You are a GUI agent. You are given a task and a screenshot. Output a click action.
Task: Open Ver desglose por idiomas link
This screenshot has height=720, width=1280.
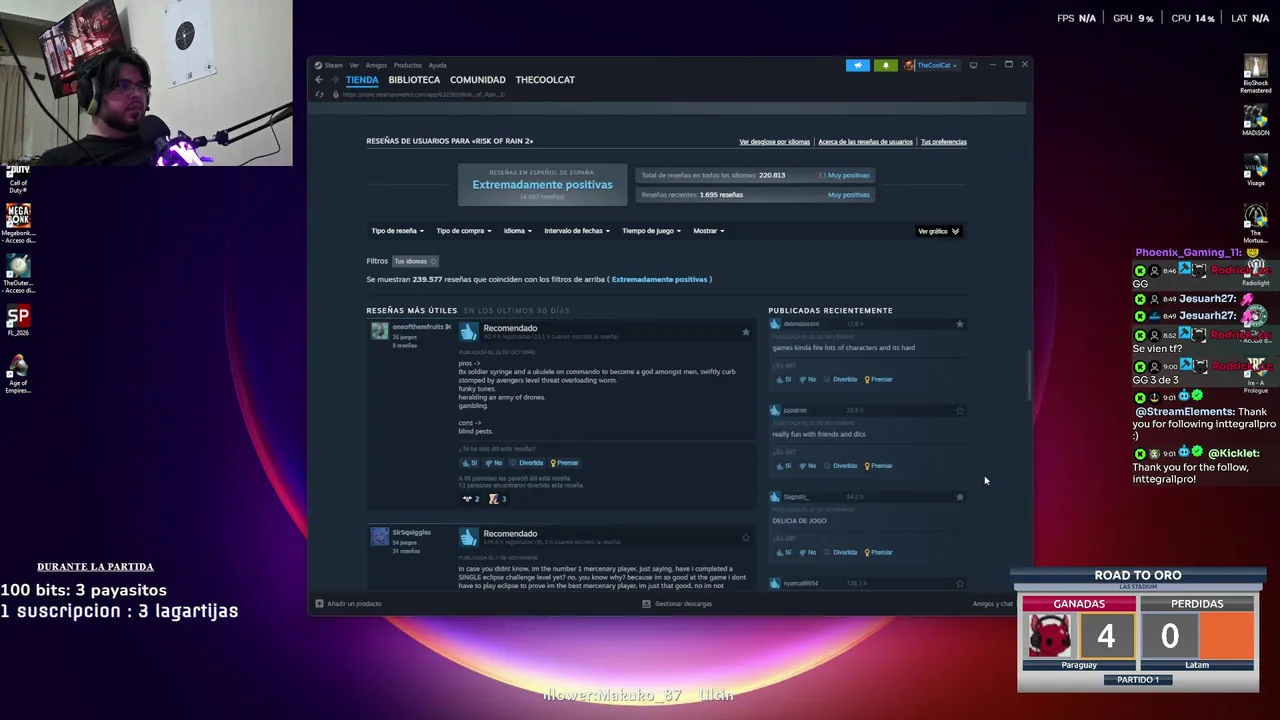pos(774,142)
